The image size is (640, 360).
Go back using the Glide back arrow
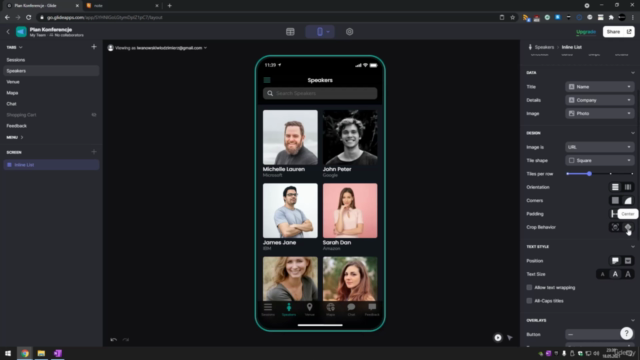click(x=8, y=32)
